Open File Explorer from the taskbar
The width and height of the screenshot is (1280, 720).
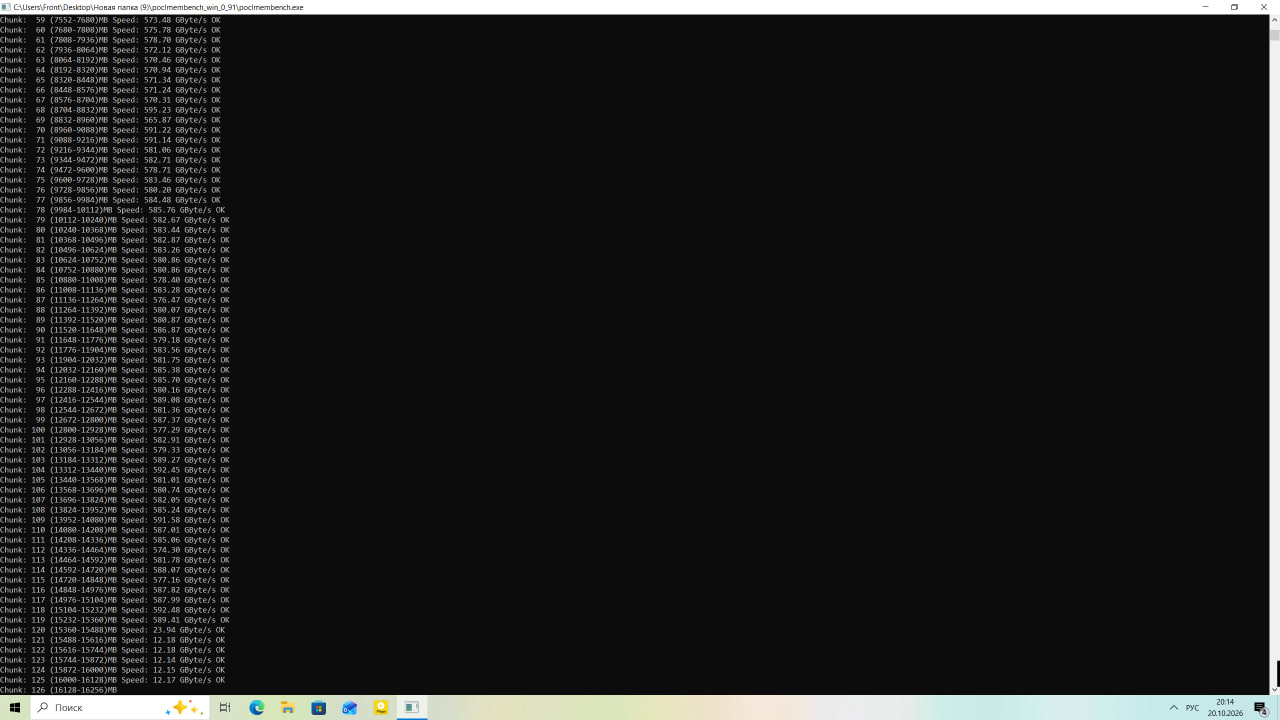[288, 708]
